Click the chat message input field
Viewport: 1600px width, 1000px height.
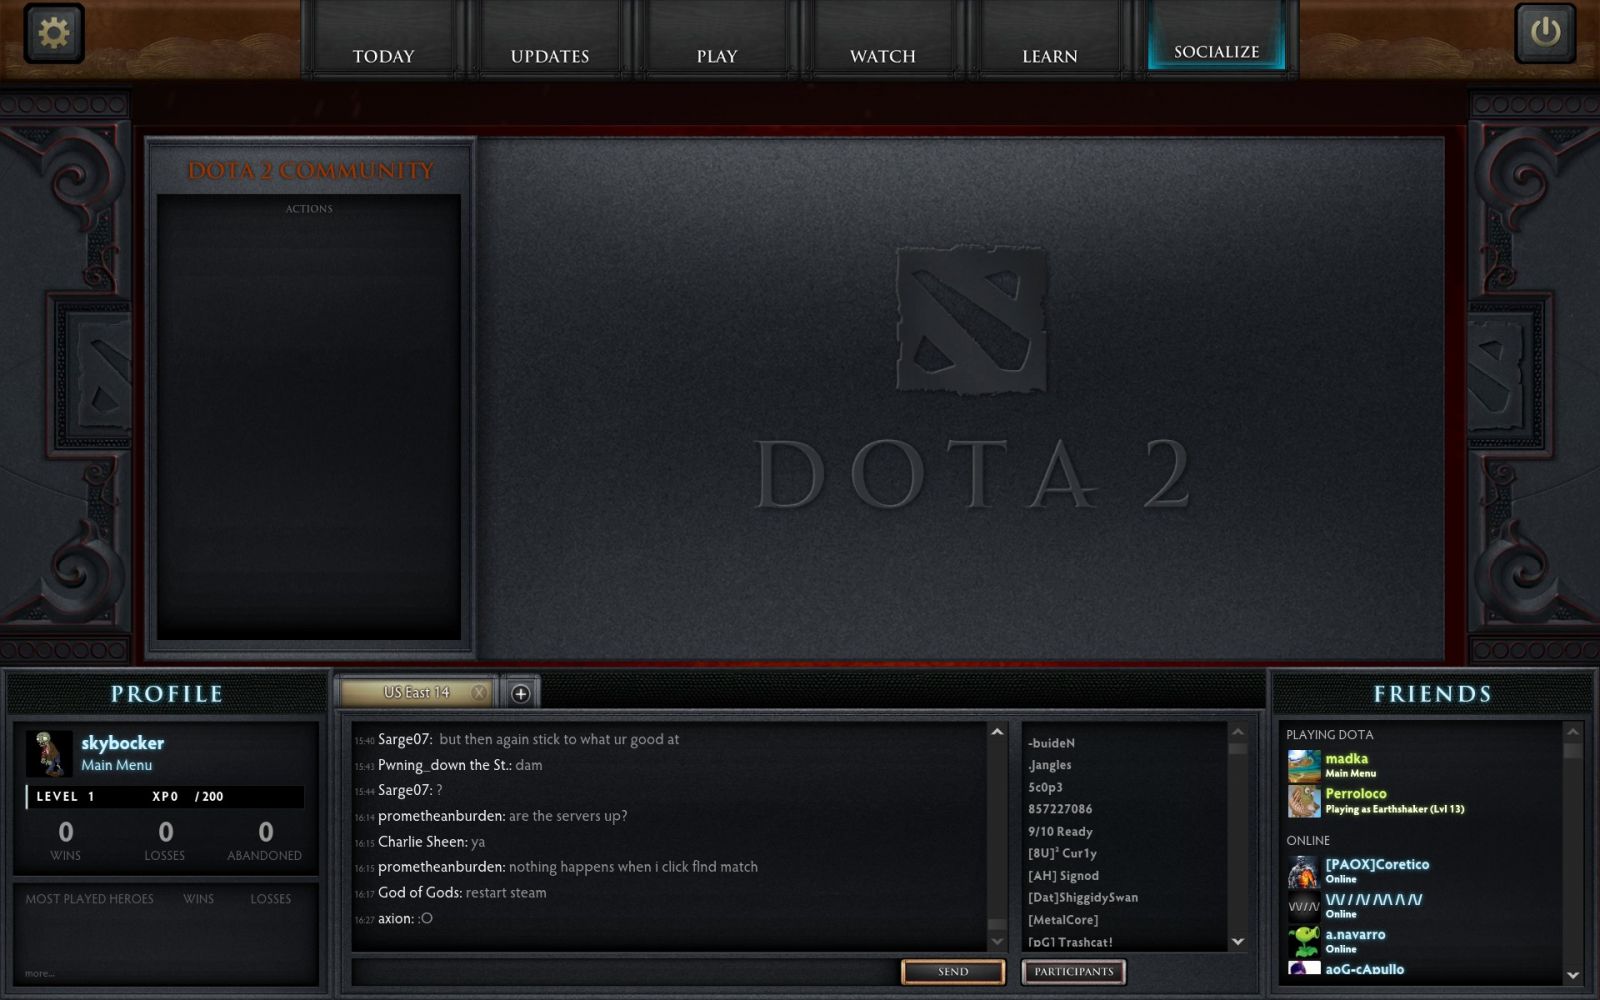tap(625, 971)
